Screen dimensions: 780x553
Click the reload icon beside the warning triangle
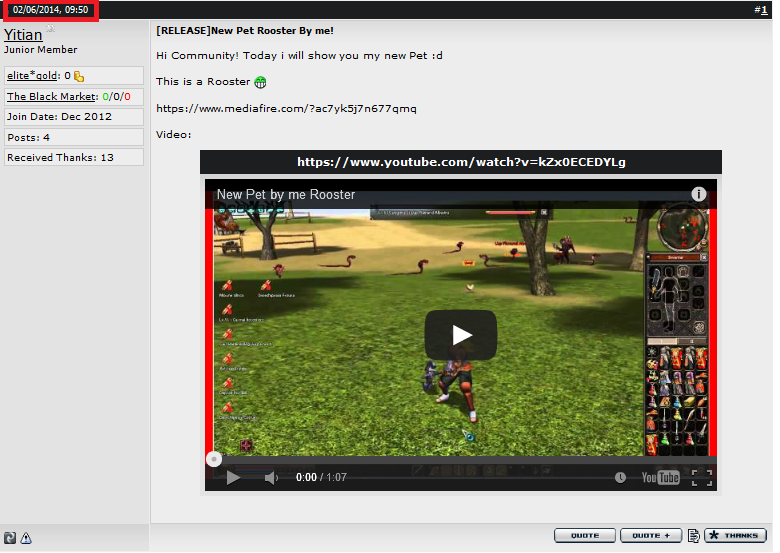(10, 538)
